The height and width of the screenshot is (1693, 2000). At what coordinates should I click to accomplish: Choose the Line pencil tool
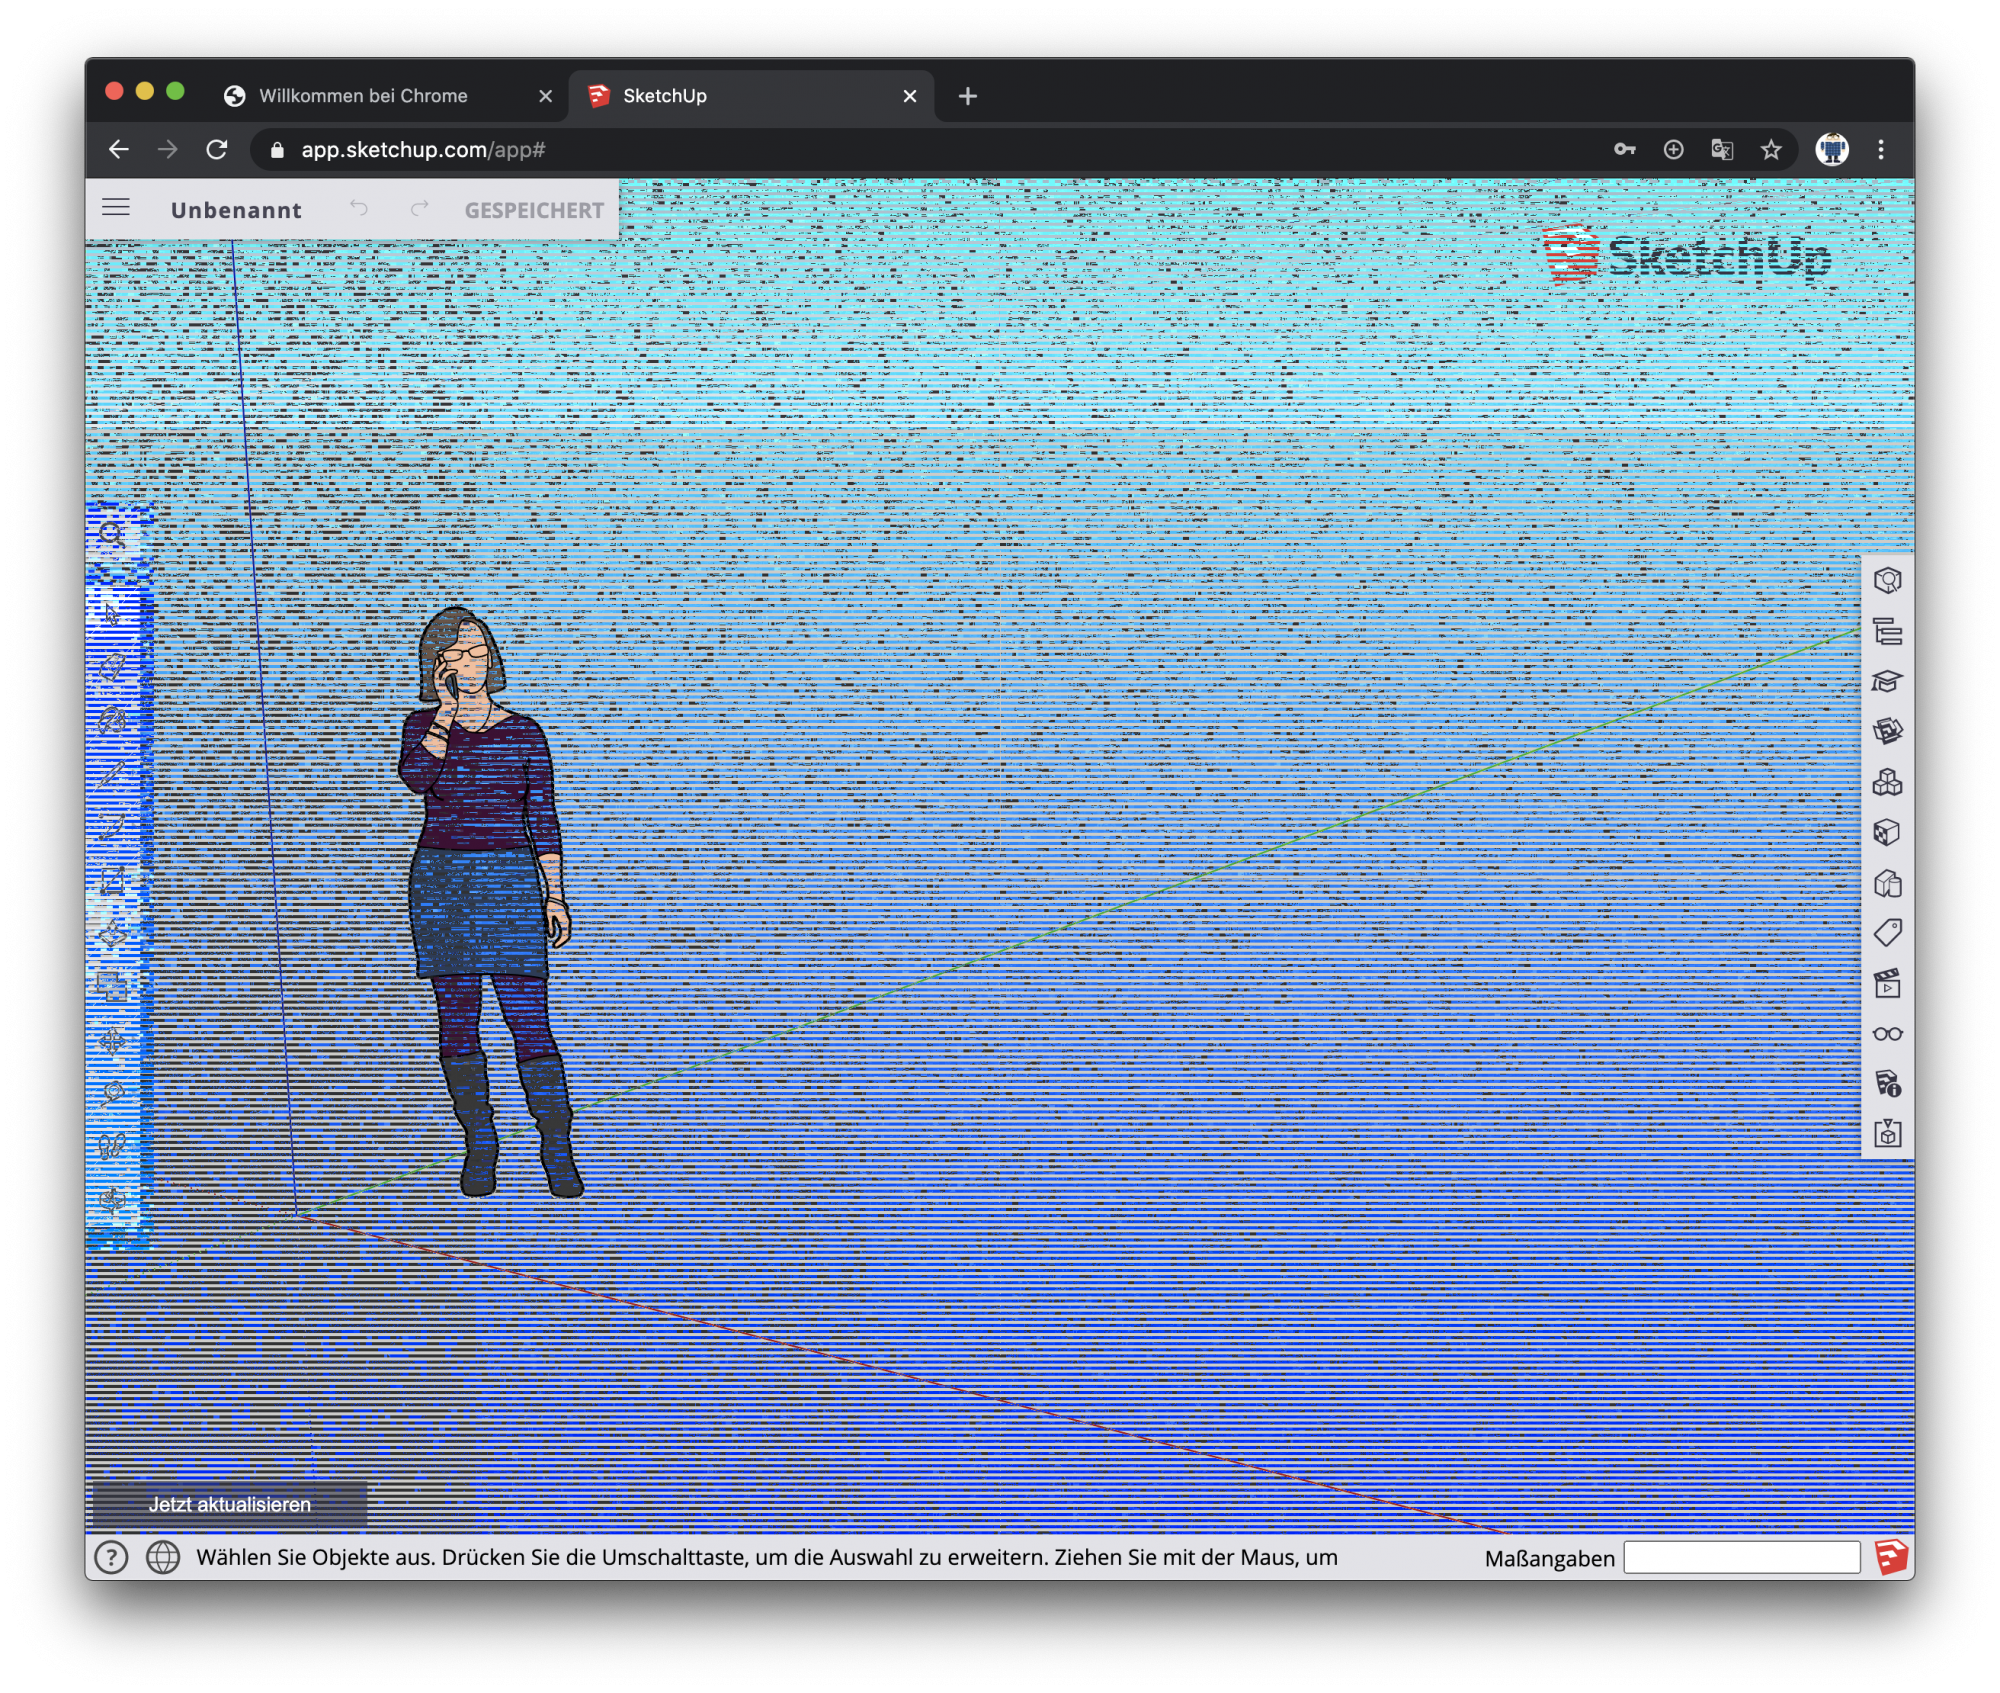tap(112, 775)
